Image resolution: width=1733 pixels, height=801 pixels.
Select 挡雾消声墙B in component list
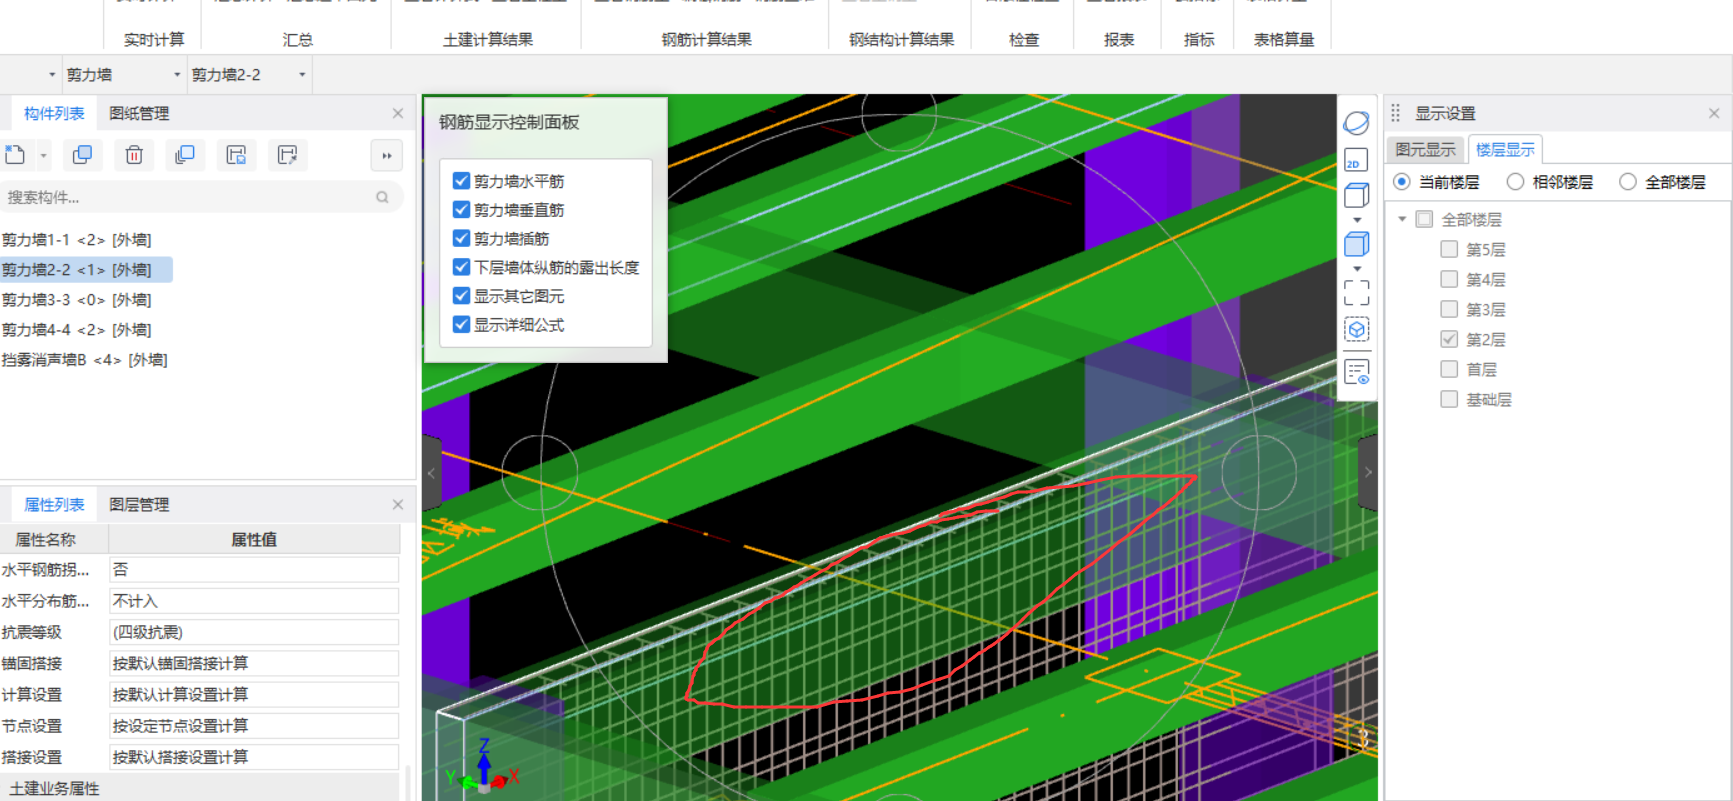tap(84, 360)
